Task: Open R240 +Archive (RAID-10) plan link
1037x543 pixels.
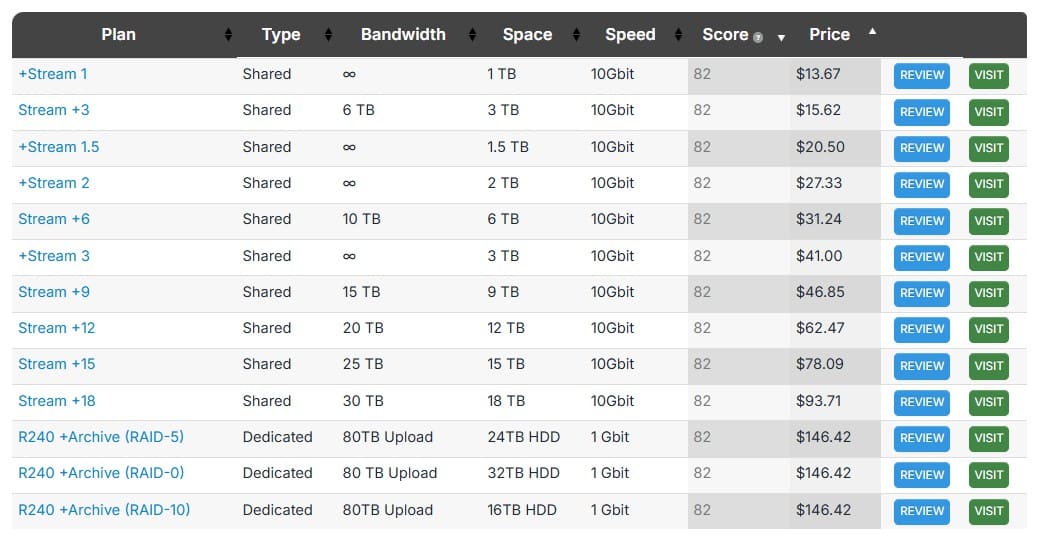Action: point(104,509)
